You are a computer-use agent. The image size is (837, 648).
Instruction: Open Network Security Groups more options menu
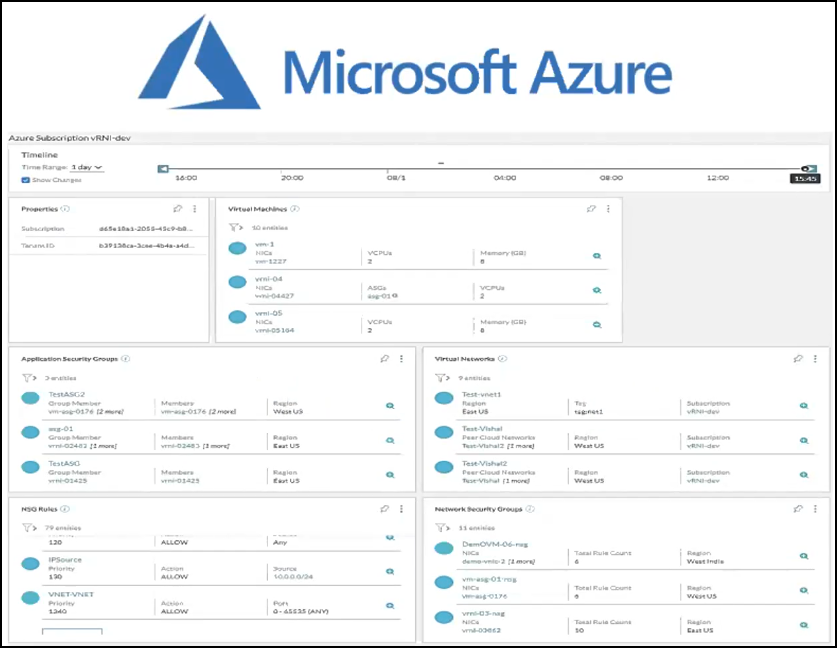click(815, 509)
